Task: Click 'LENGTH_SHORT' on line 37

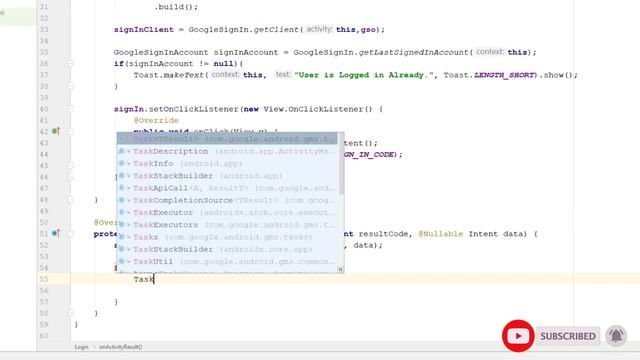Action: 504,75
